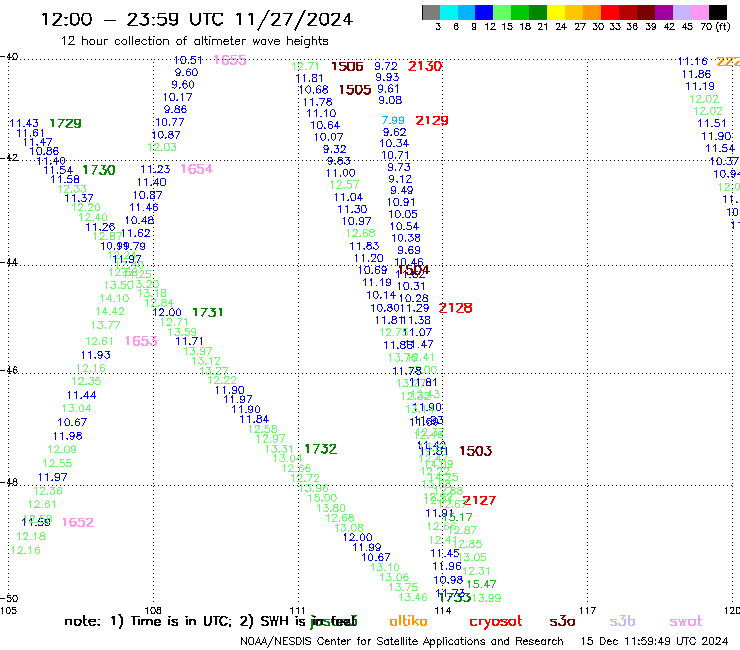Click the pass time label 1730

point(99,170)
